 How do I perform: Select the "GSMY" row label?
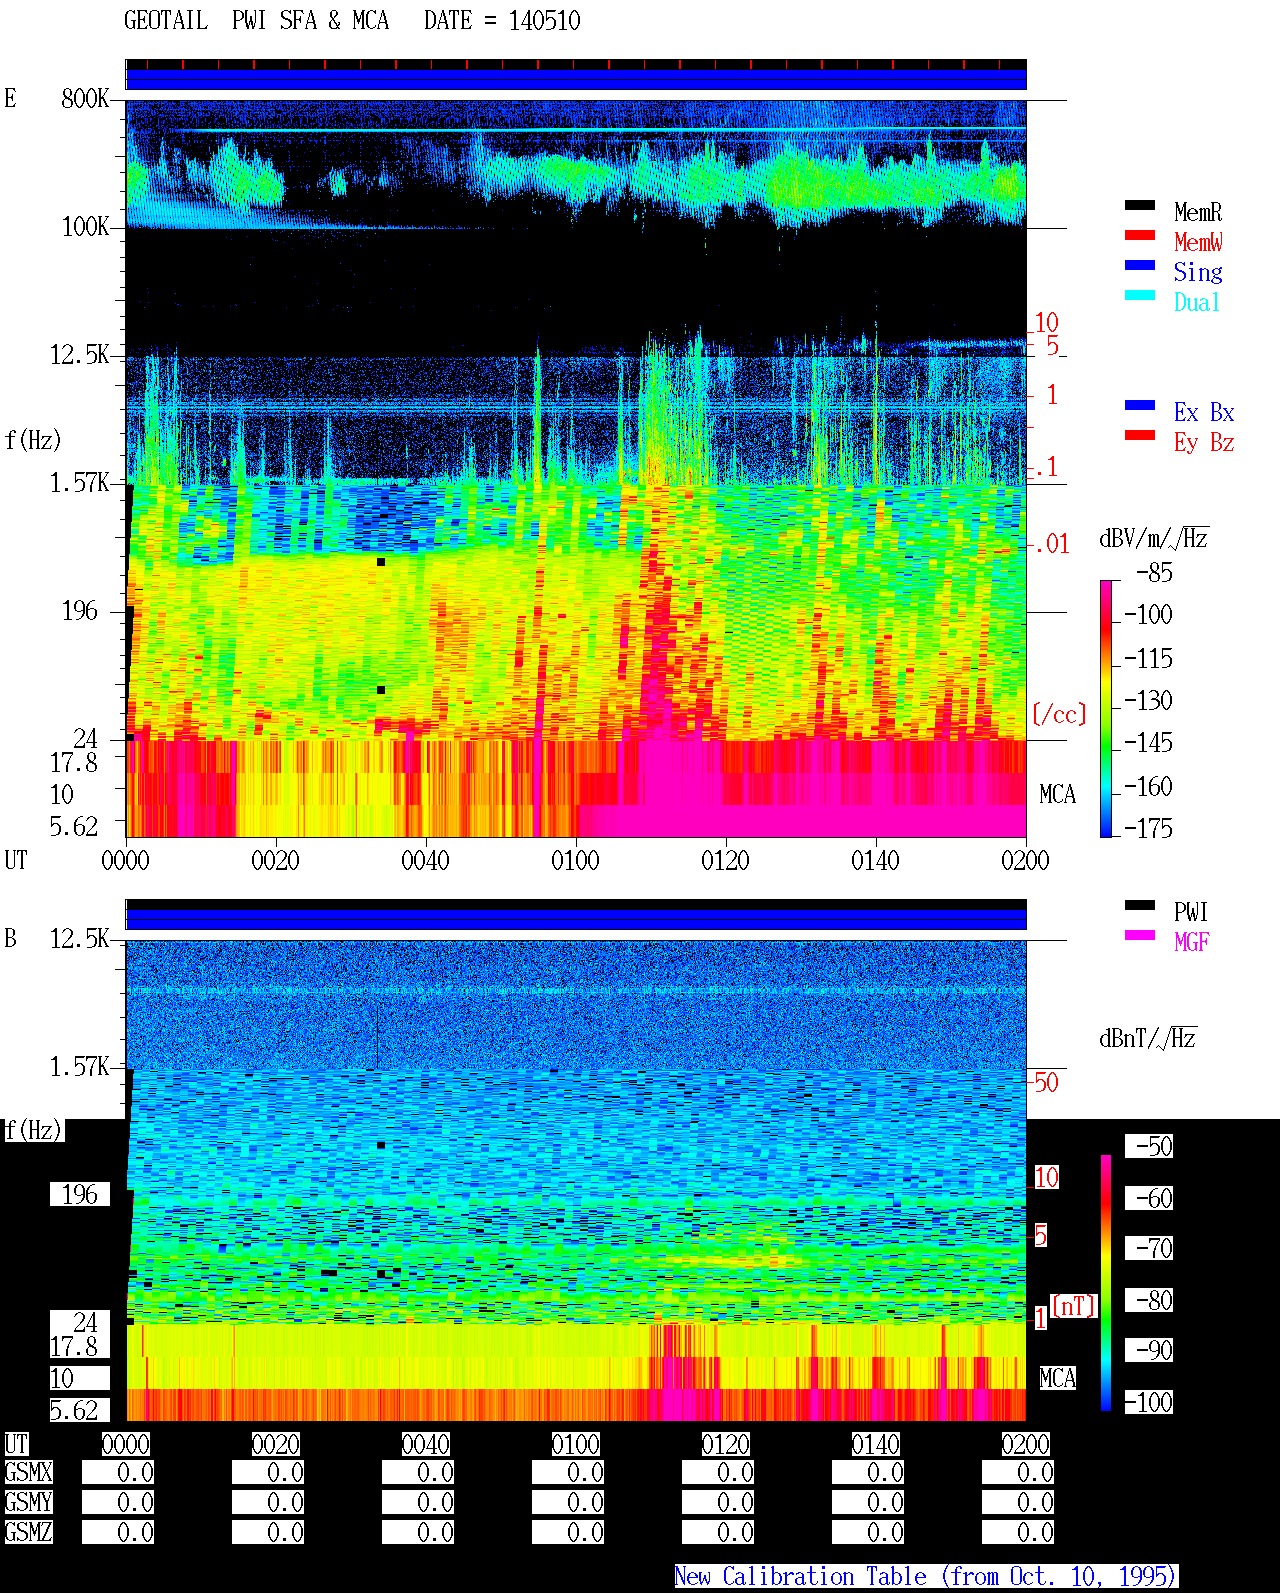[29, 1503]
